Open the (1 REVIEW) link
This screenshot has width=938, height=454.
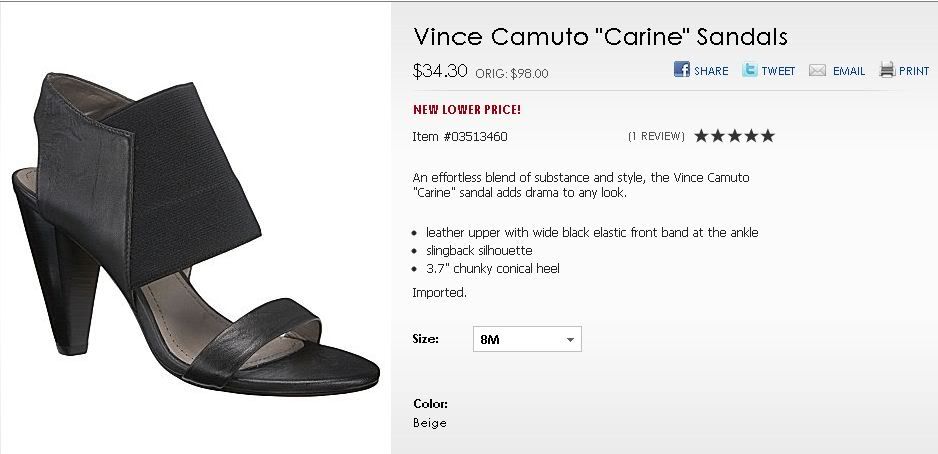[656, 136]
